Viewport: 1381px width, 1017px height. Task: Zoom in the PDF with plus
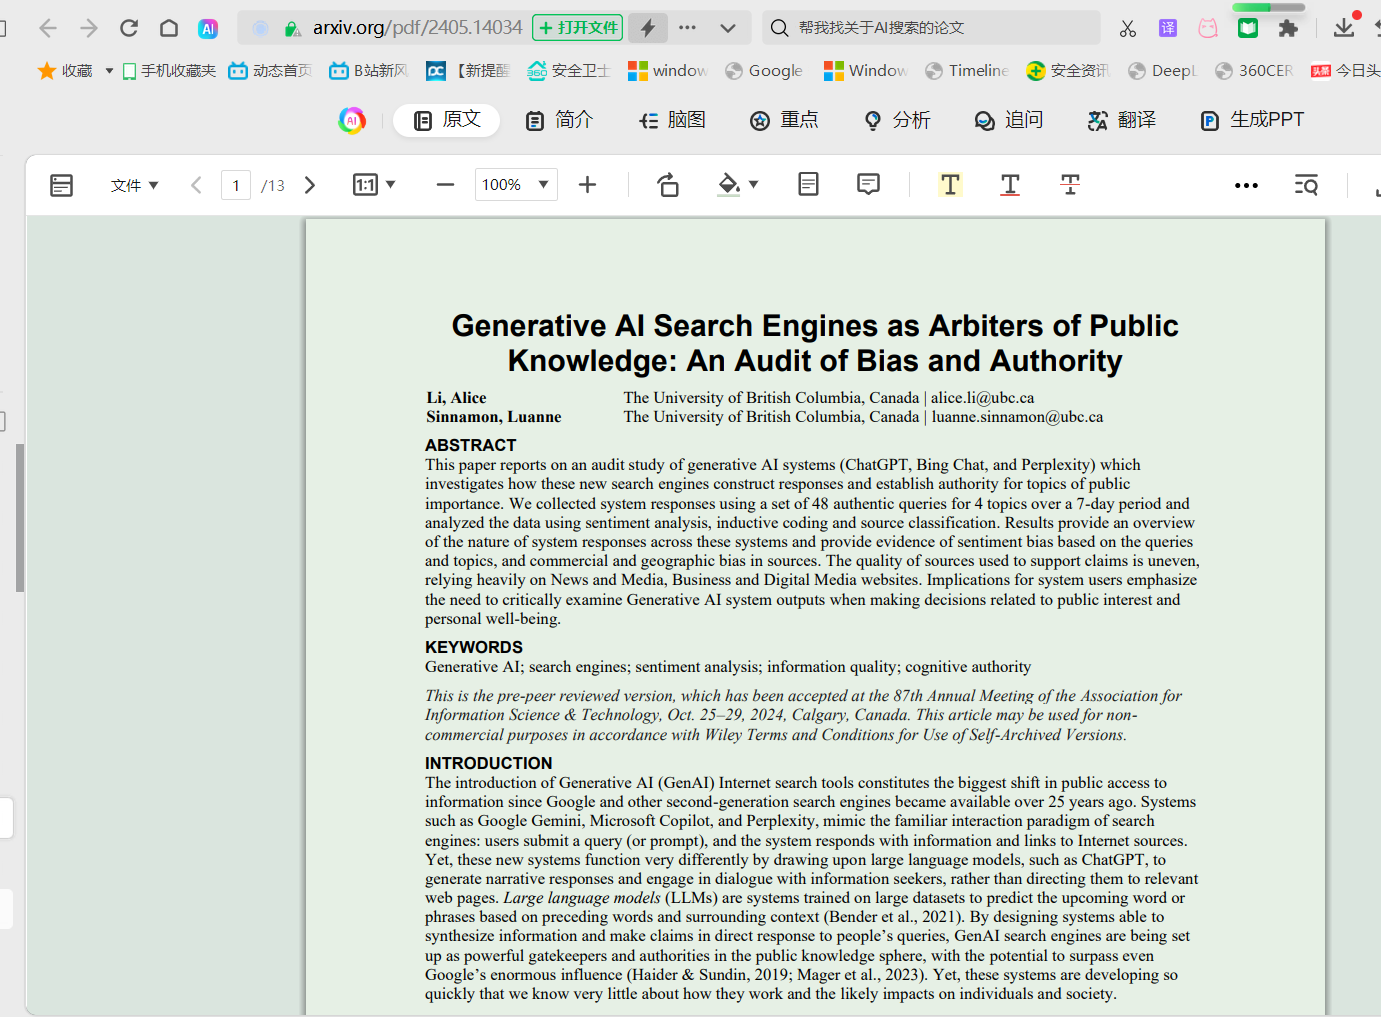click(587, 185)
